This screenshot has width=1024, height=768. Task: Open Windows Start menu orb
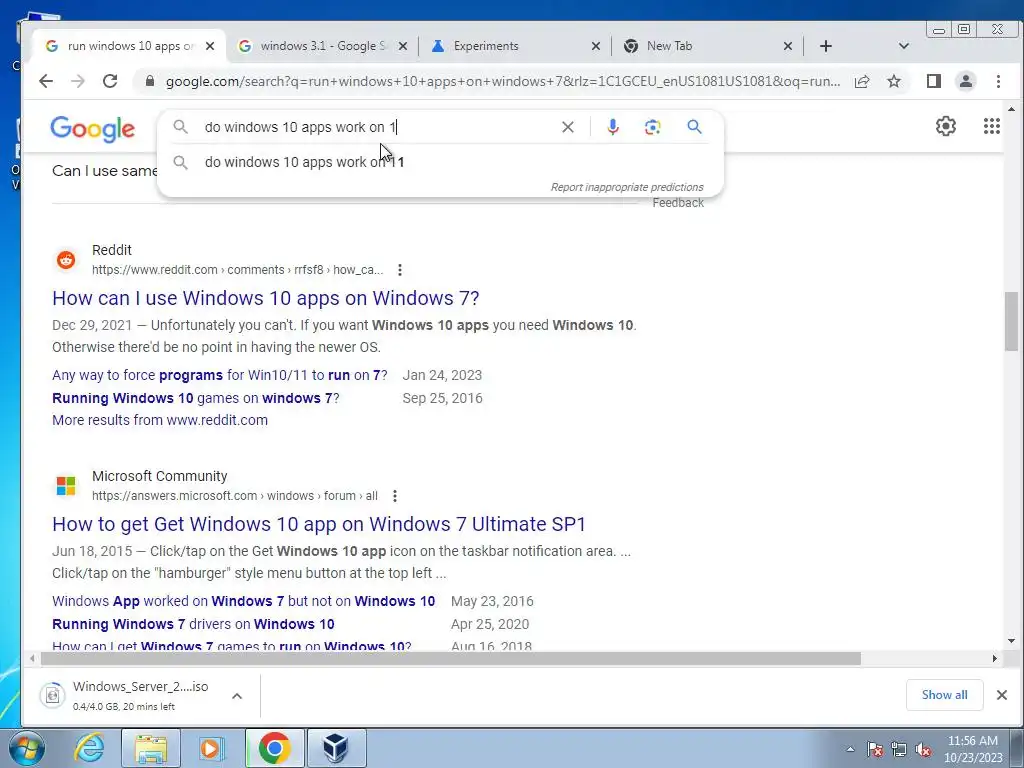tap(27, 748)
